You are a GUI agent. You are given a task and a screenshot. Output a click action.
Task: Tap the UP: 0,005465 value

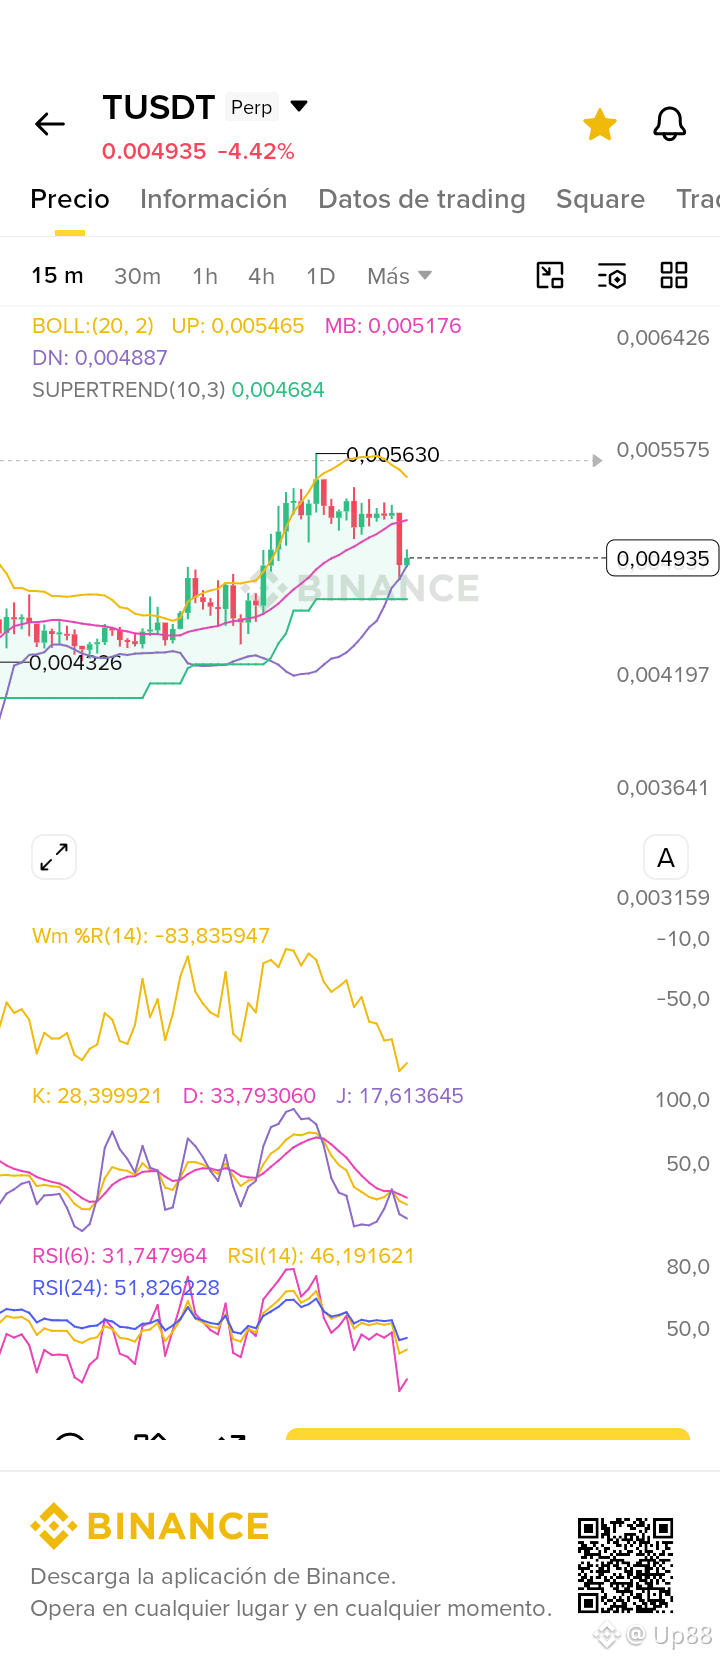(237, 326)
